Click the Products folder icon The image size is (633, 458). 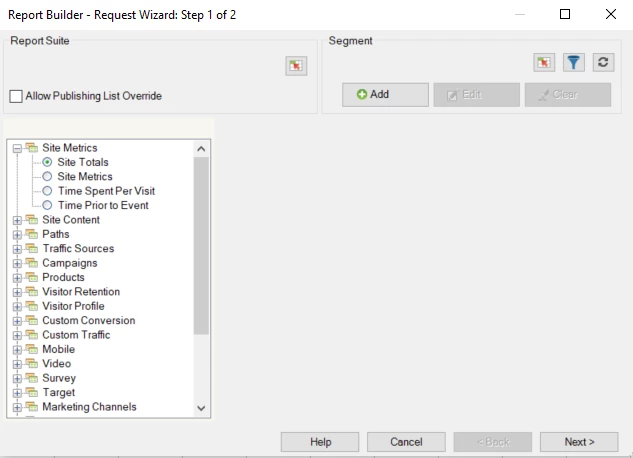coord(31,277)
